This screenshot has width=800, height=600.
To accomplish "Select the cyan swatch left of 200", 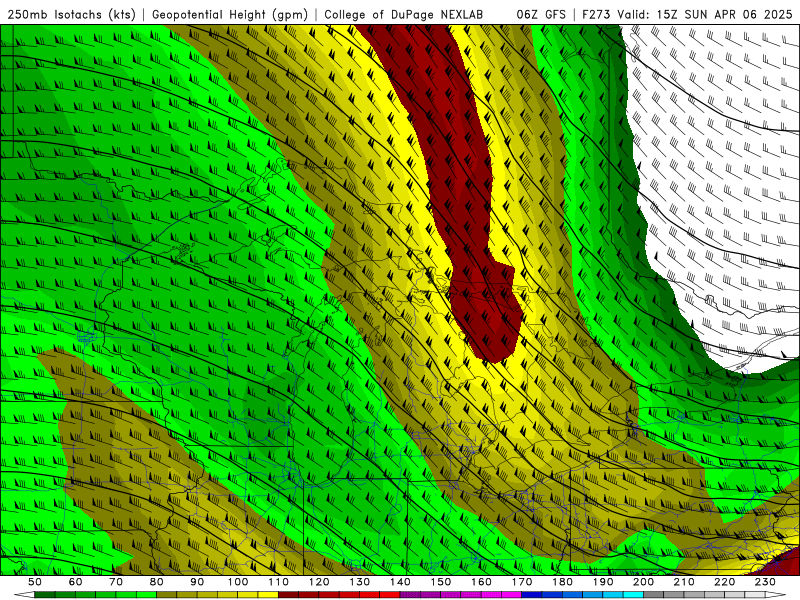I will (x=633, y=594).
